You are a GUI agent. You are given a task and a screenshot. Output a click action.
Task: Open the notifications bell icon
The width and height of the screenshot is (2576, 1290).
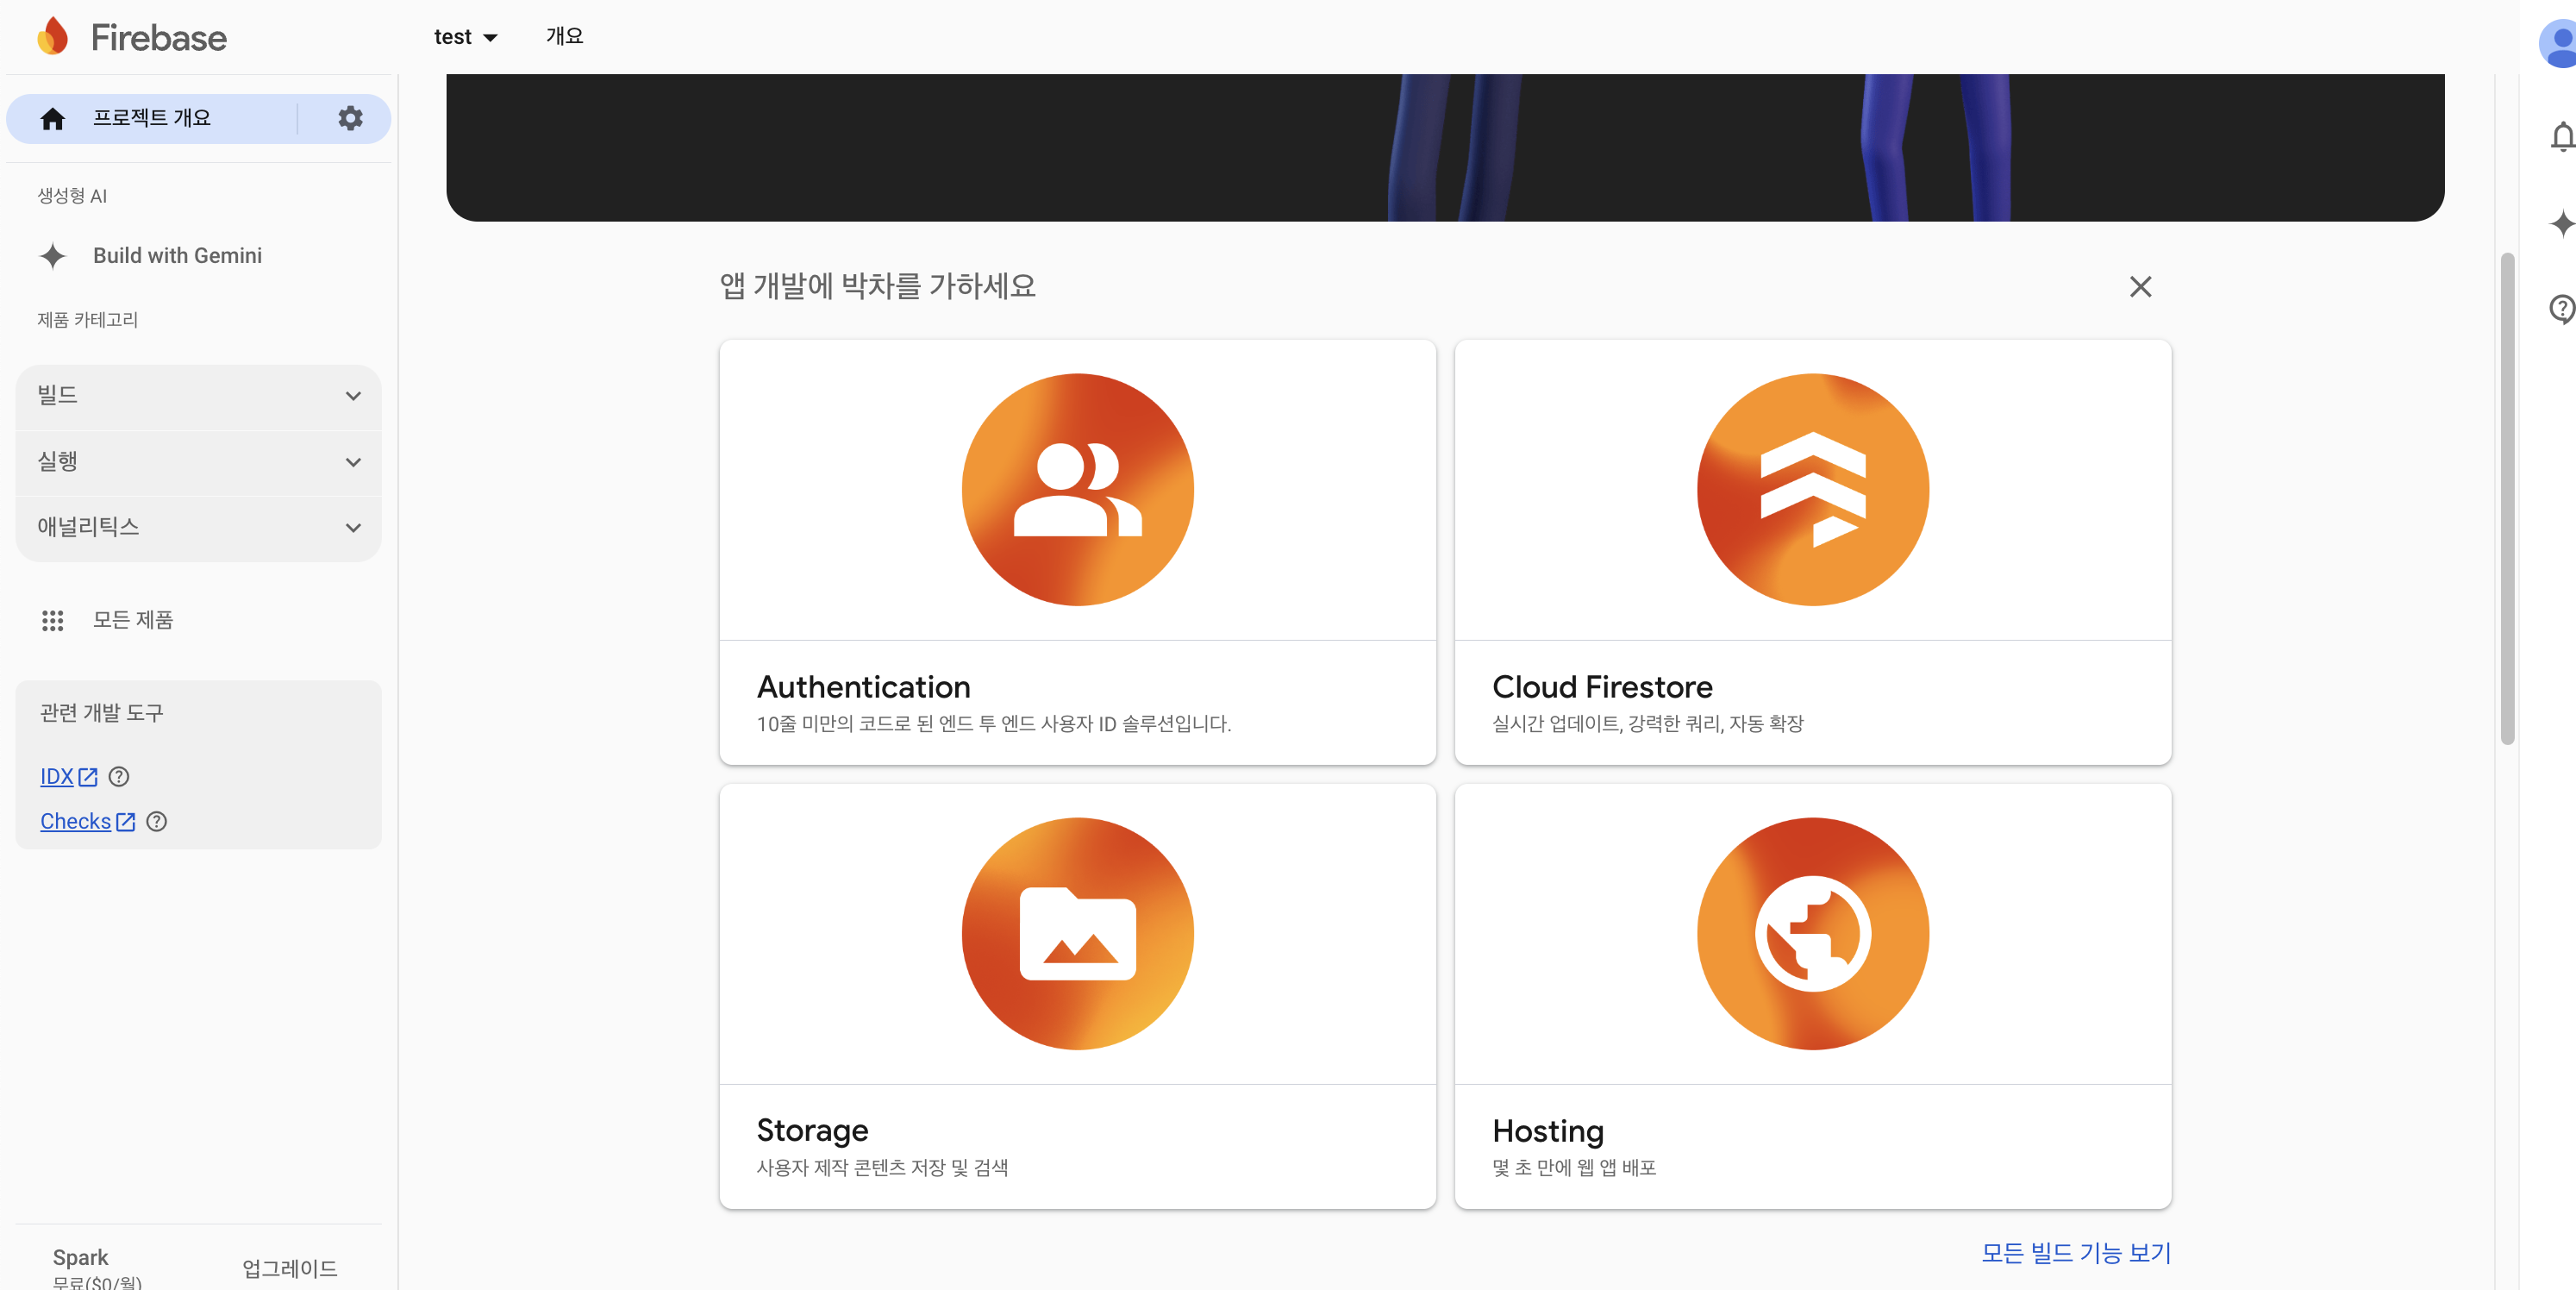(x=2561, y=137)
